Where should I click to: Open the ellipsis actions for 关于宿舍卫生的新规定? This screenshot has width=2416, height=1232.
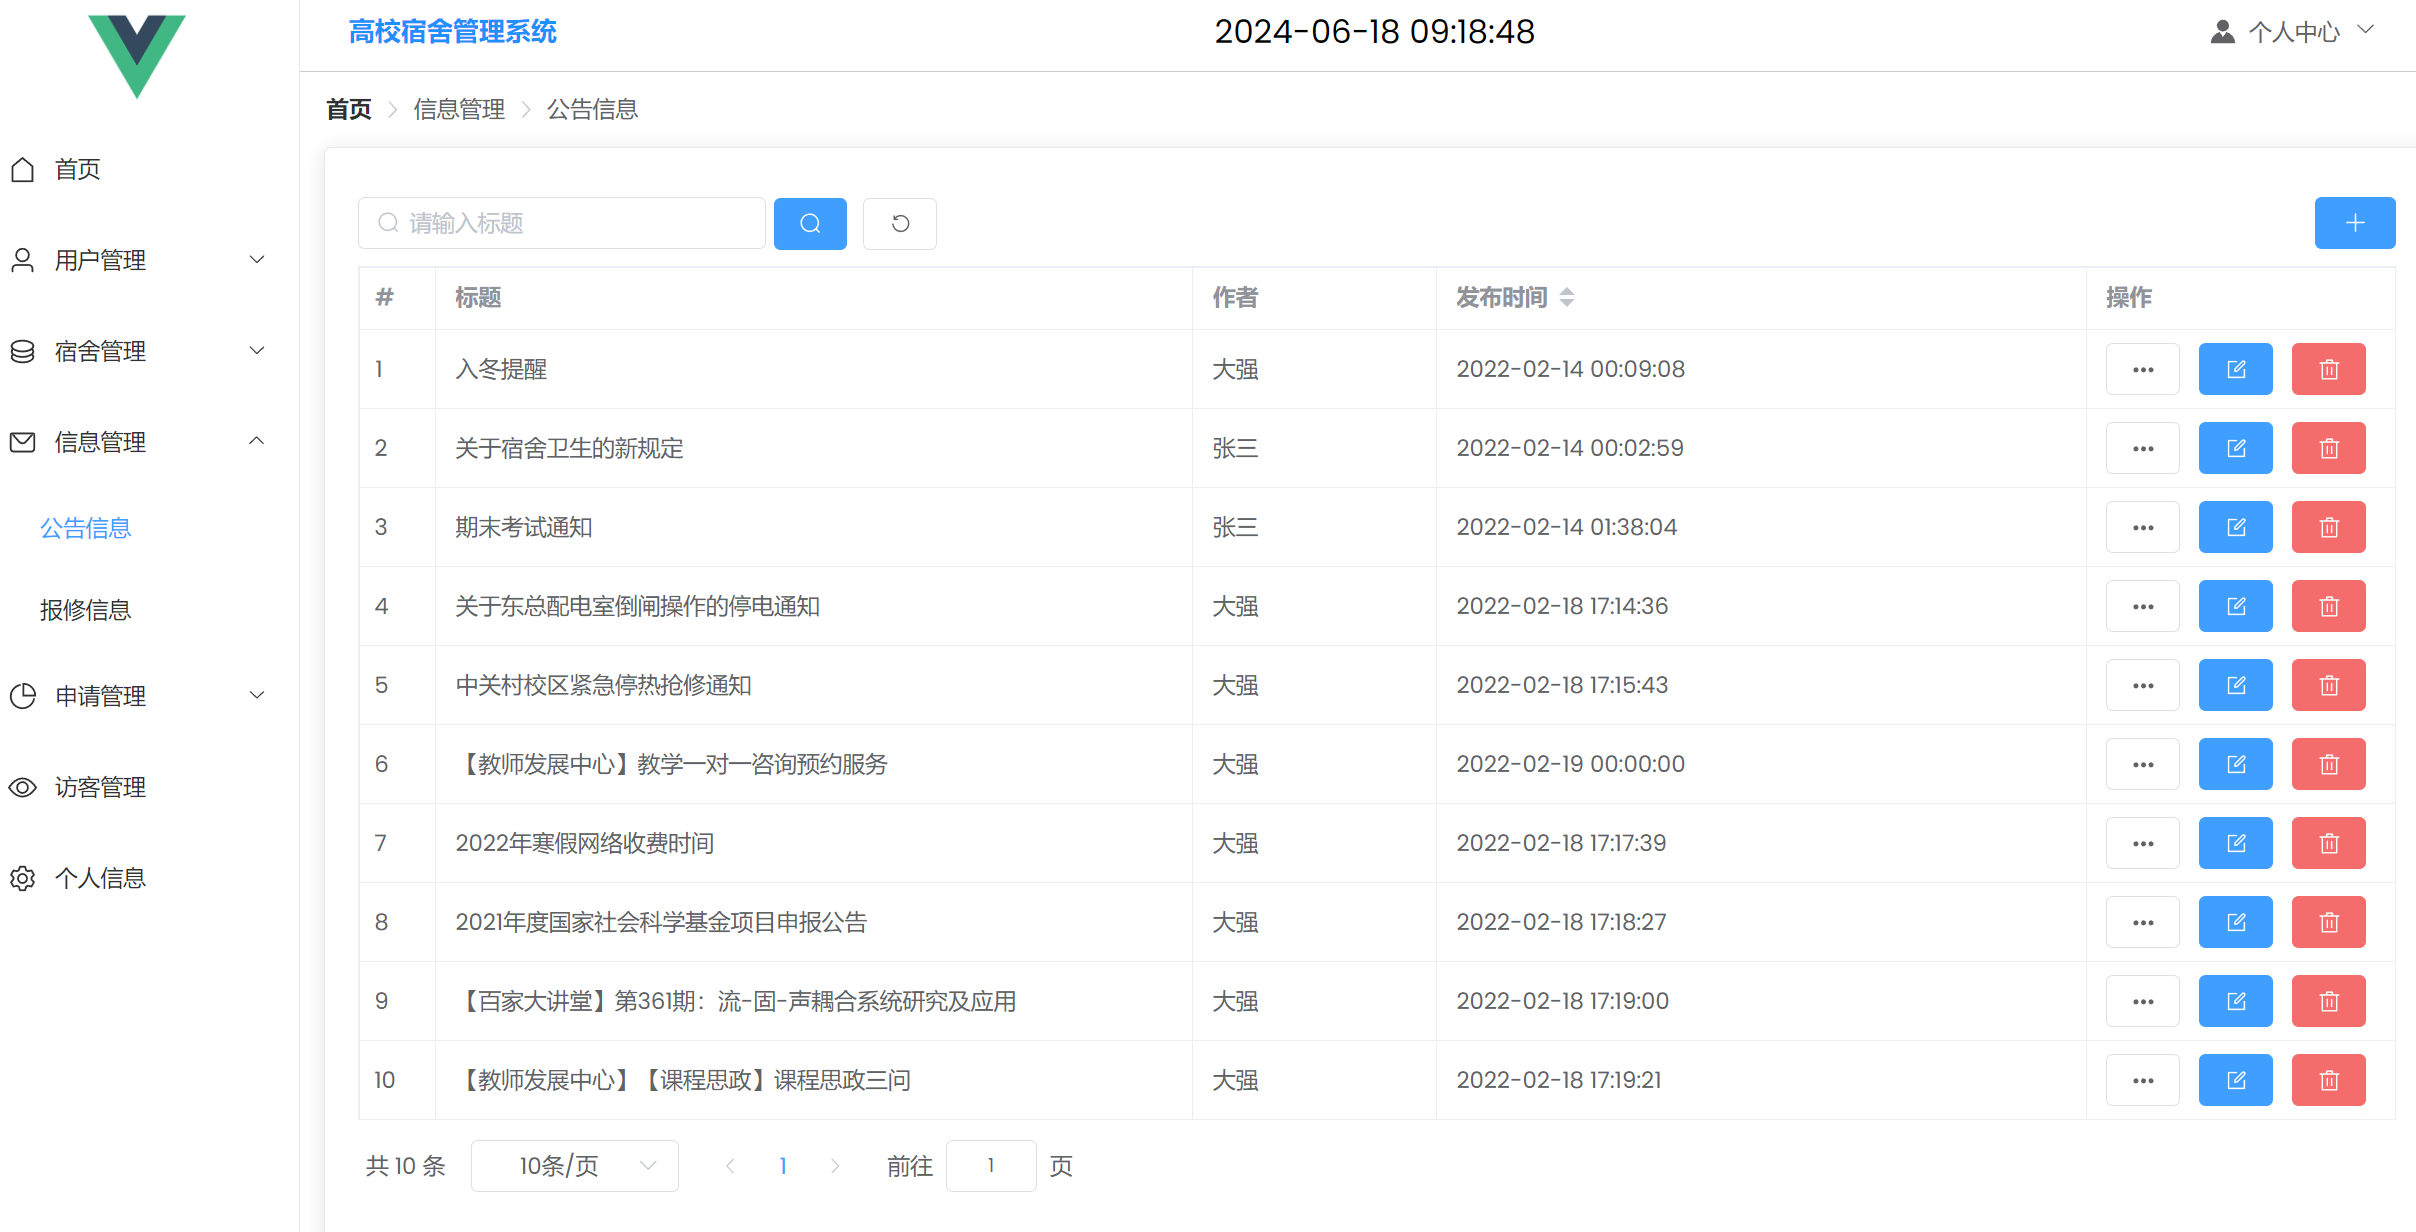click(x=2142, y=447)
